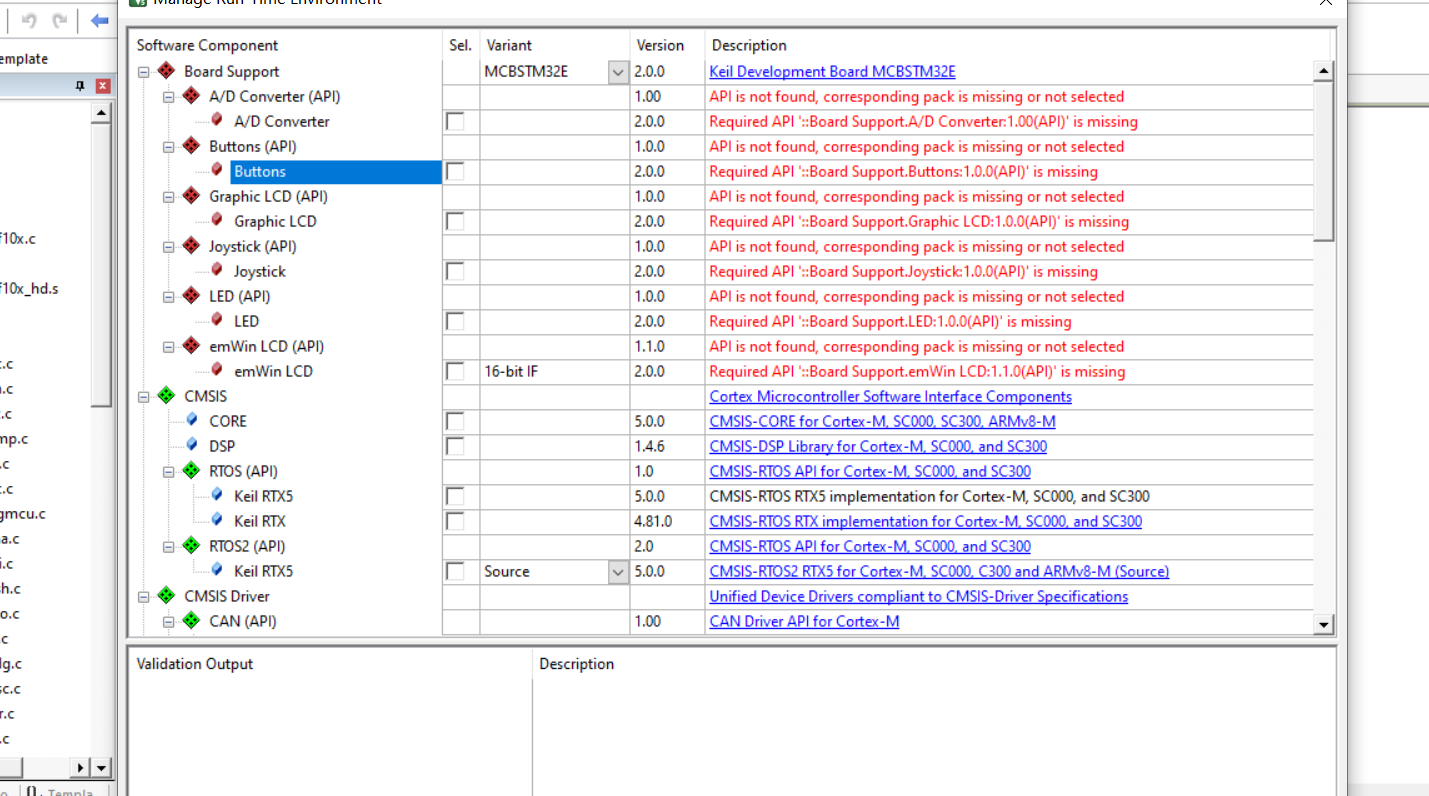Click the icon next to A/D Converter (API)
This screenshot has height=796, width=1429.
pos(191,96)
